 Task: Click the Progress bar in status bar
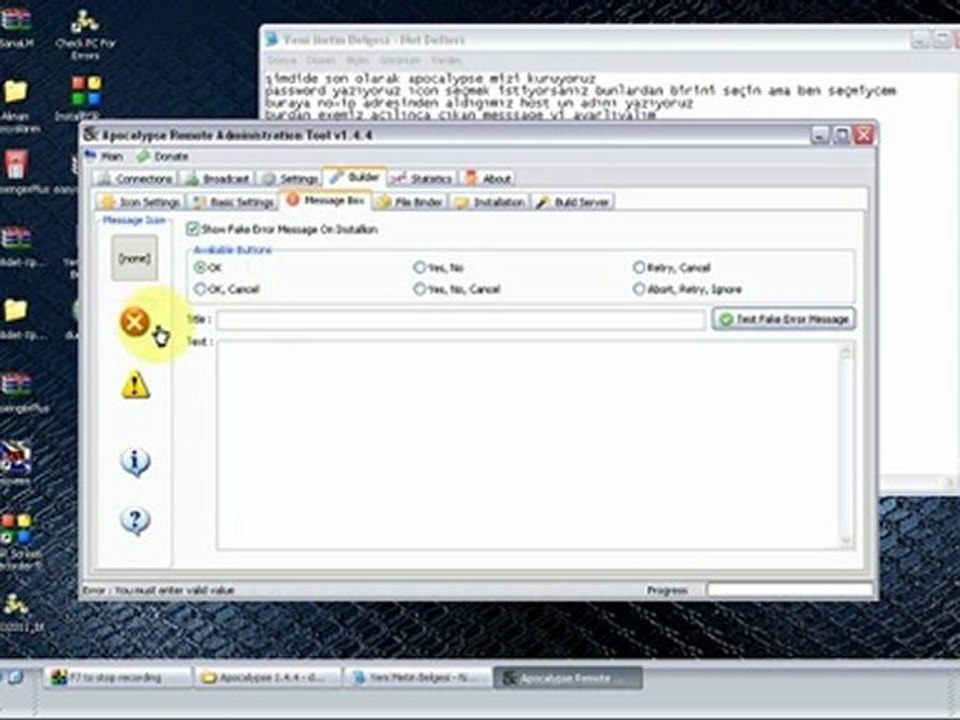(x=790, y=590)
